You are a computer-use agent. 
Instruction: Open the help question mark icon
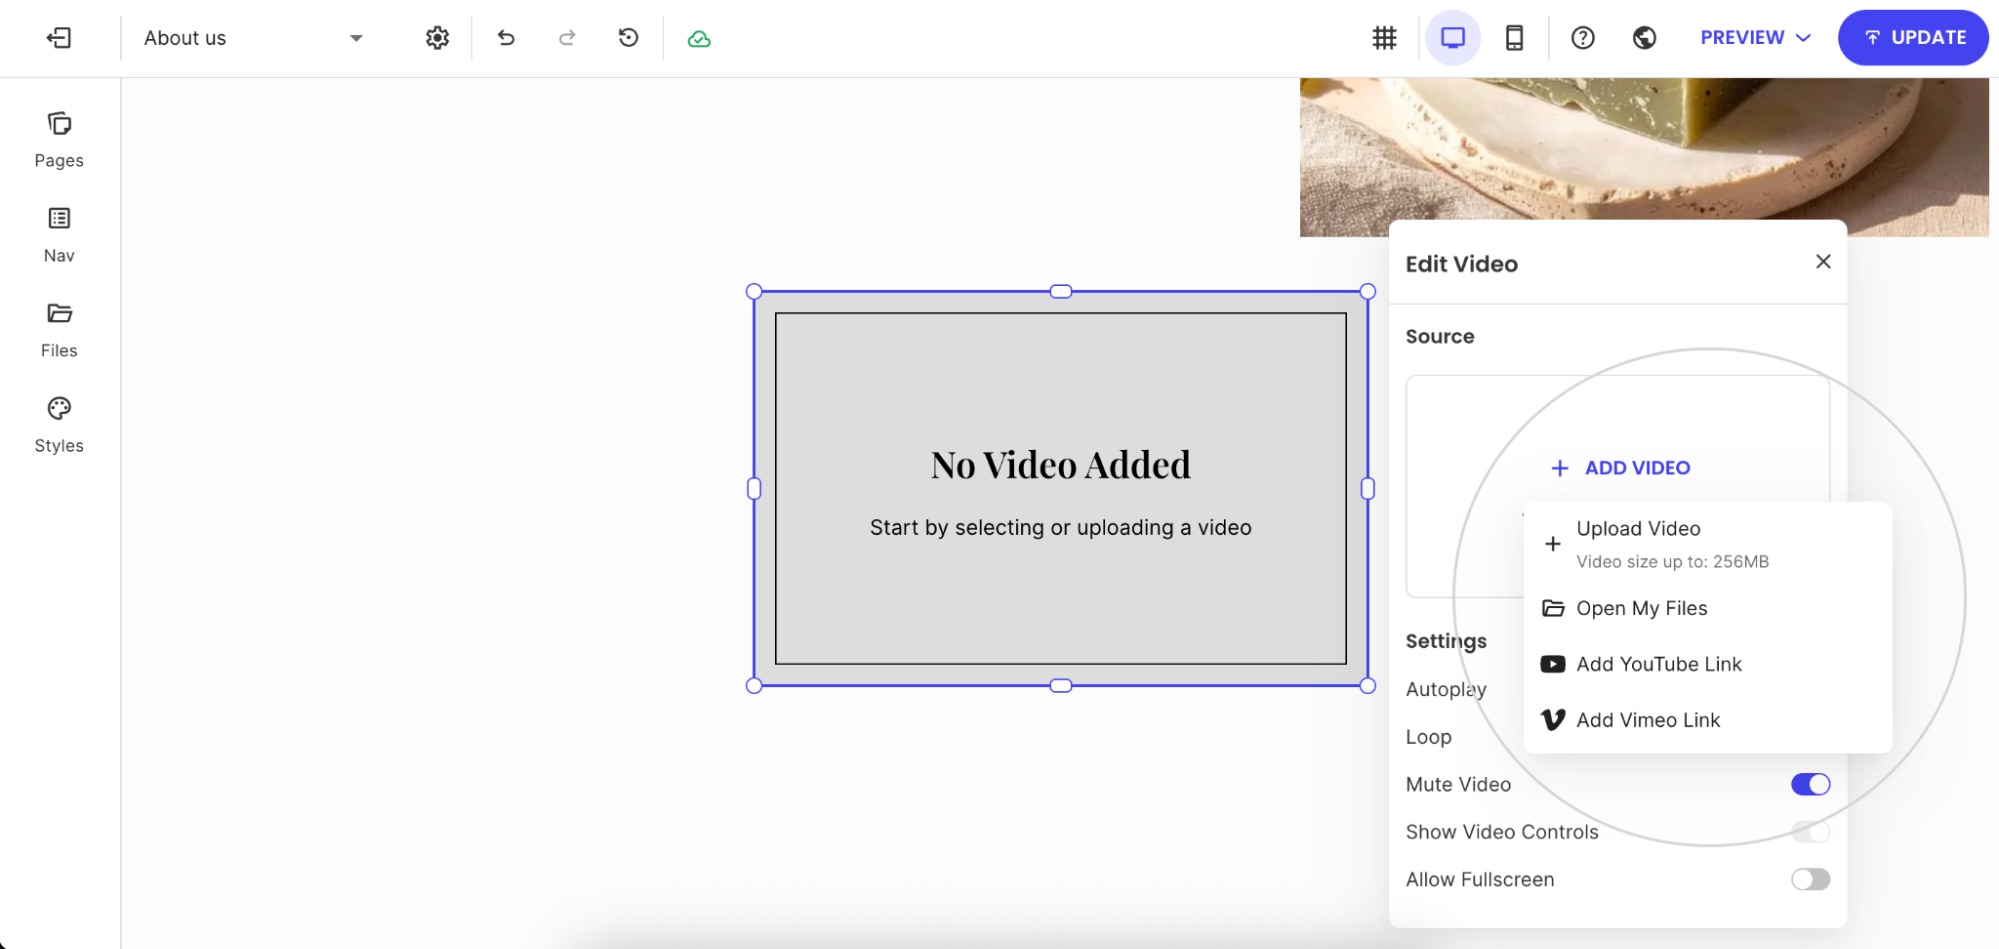[x=1582, y=38]
